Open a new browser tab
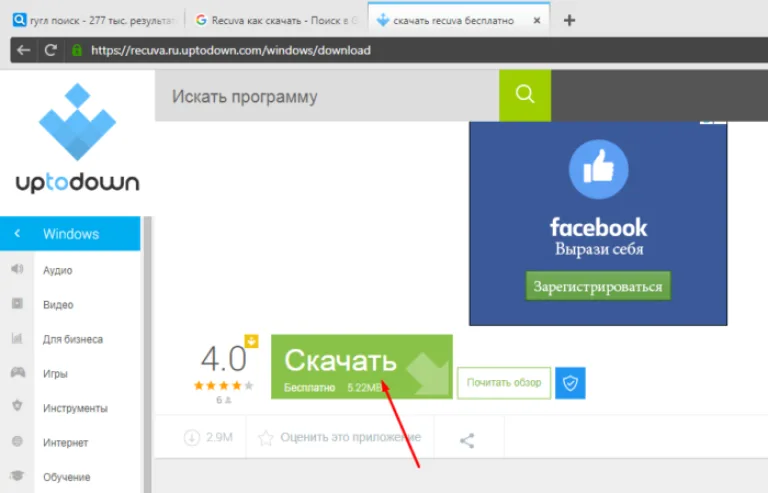 pos(569,20)
